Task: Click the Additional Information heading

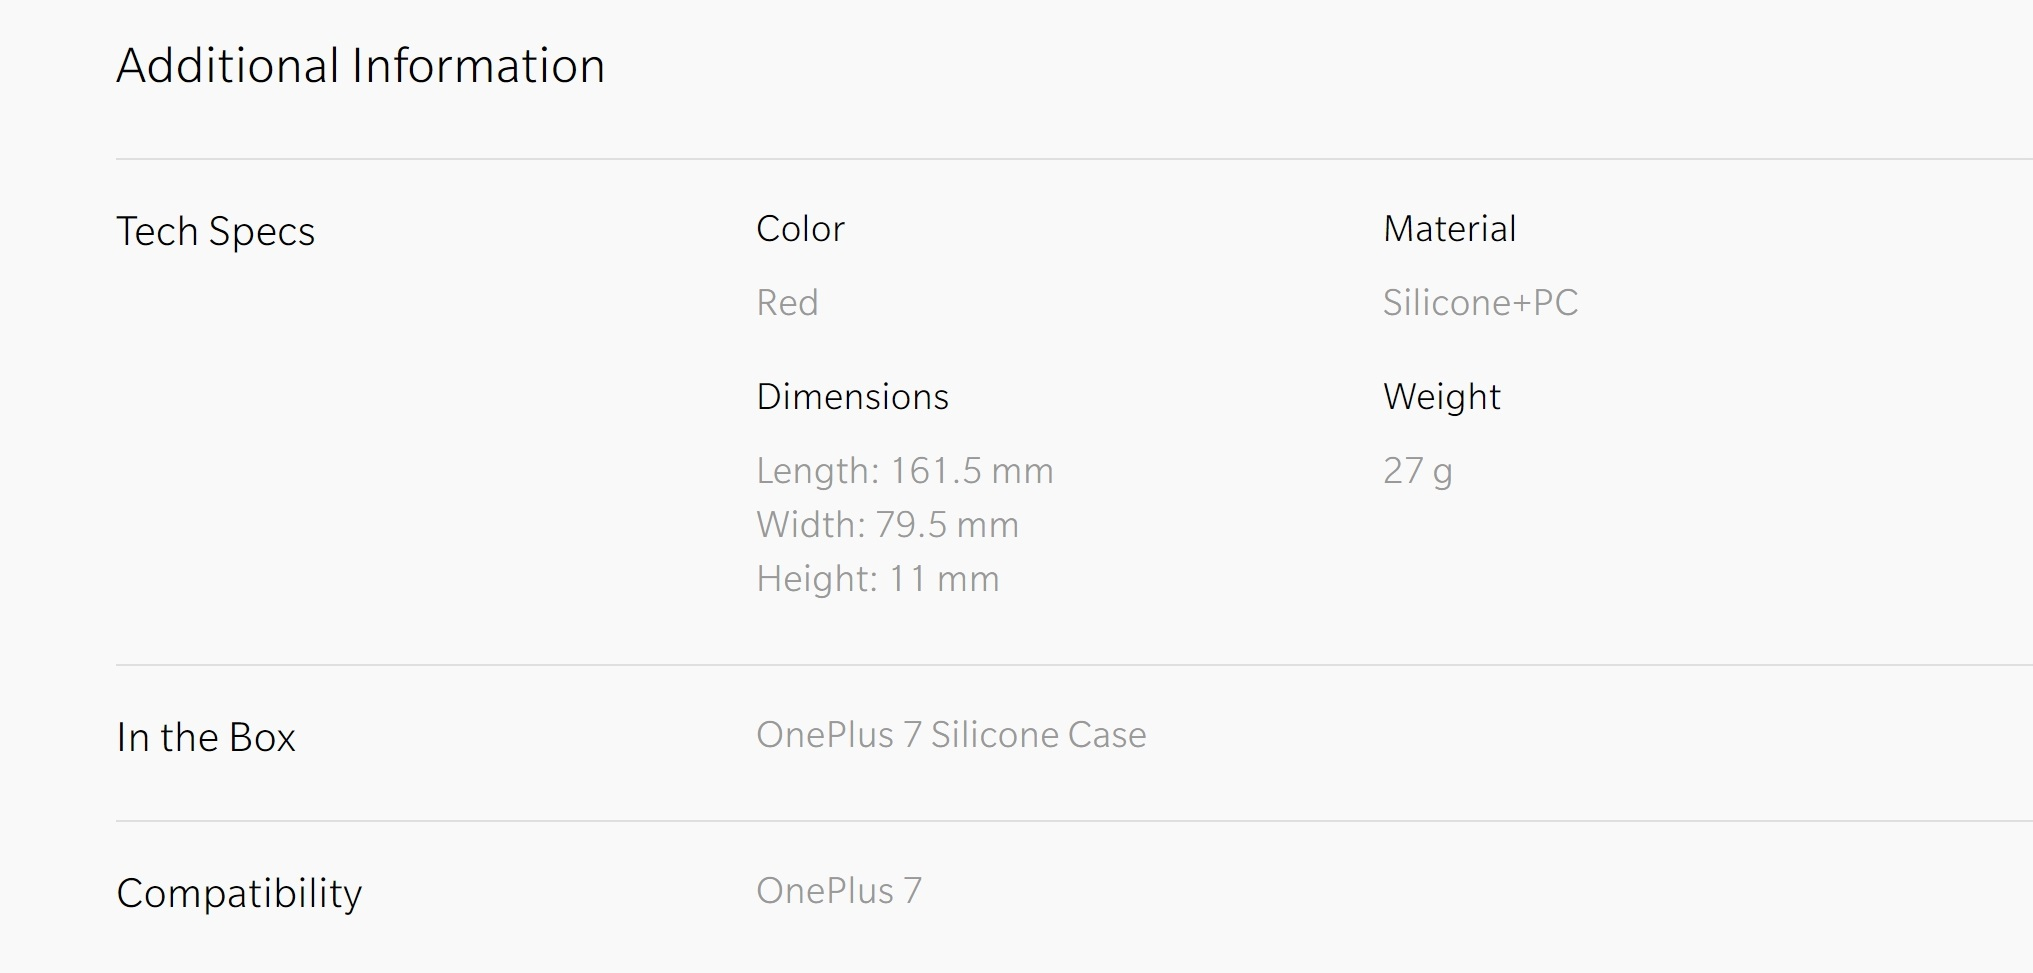Action: tap(360, 66)
